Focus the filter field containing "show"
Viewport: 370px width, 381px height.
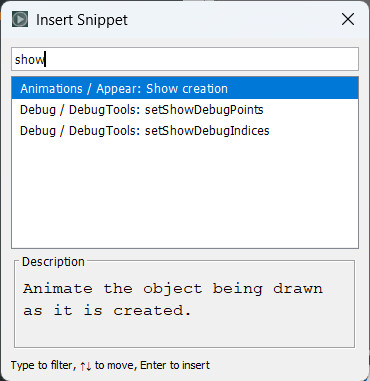[x=185, y=59]
